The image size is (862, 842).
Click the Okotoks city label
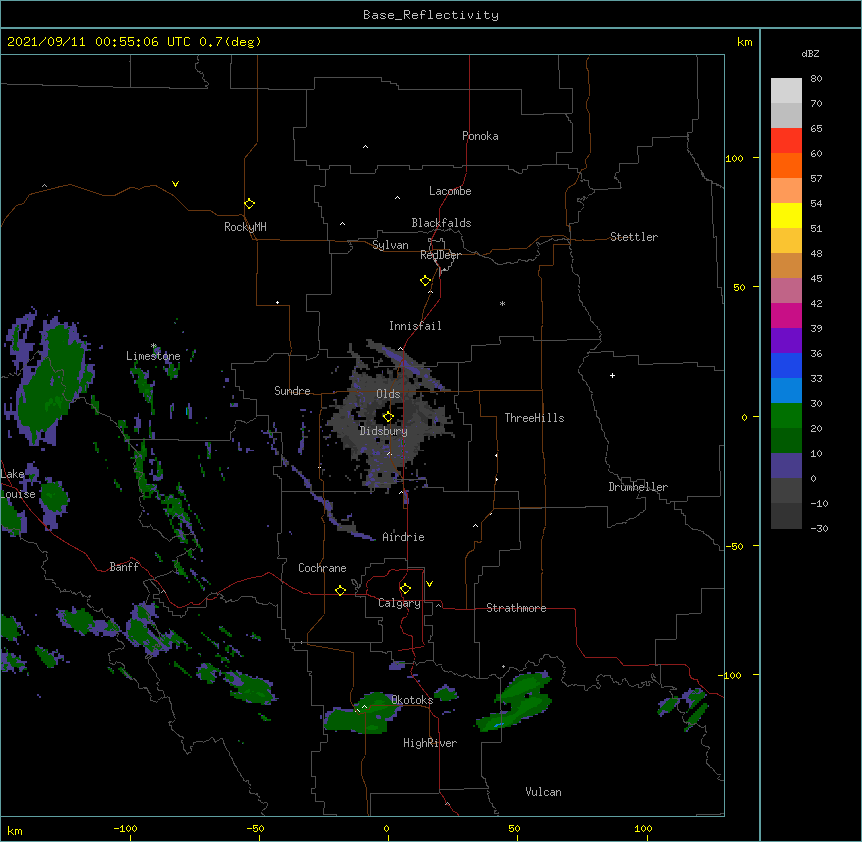point(412,700)
